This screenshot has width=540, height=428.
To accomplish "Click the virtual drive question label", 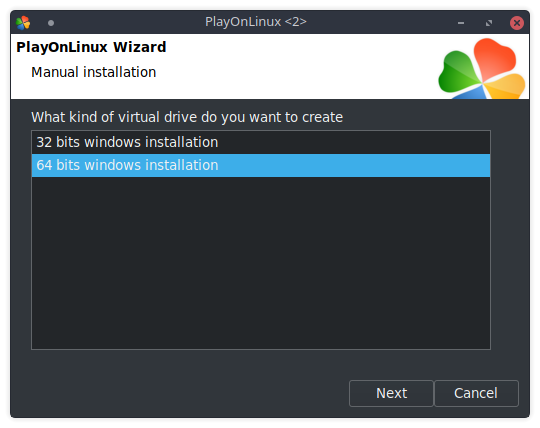I will (187, 117).
